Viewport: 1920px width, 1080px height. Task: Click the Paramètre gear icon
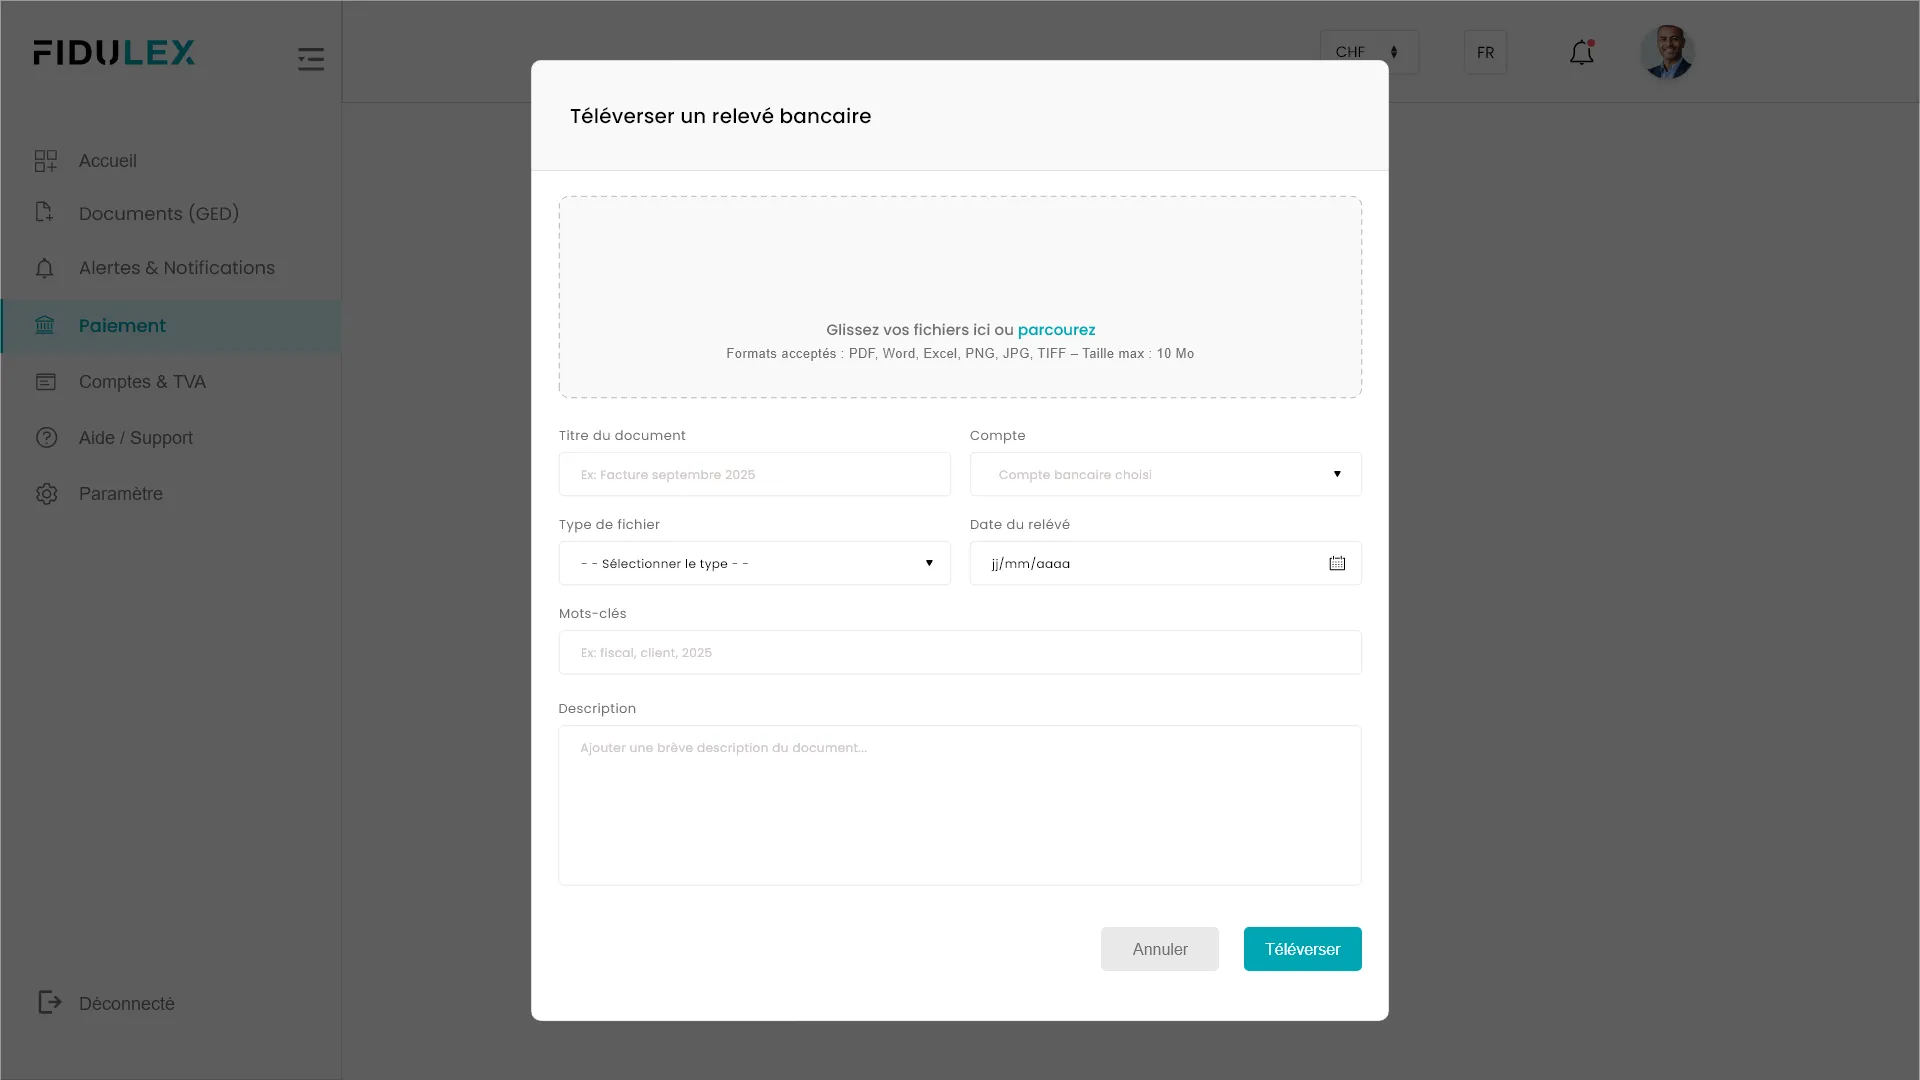click(46, 494)
